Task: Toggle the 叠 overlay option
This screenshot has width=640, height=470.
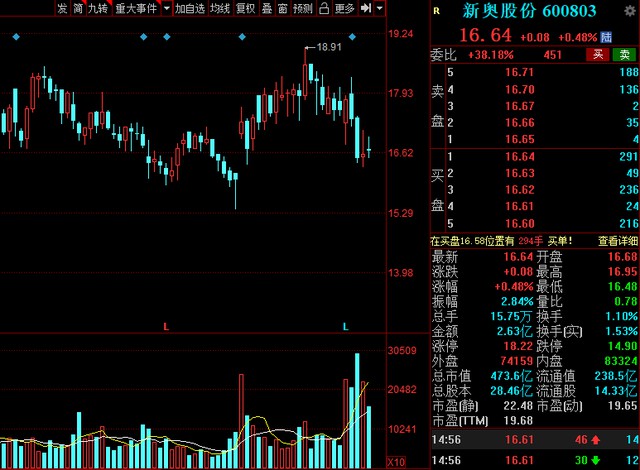Action: tap(267, 8)
